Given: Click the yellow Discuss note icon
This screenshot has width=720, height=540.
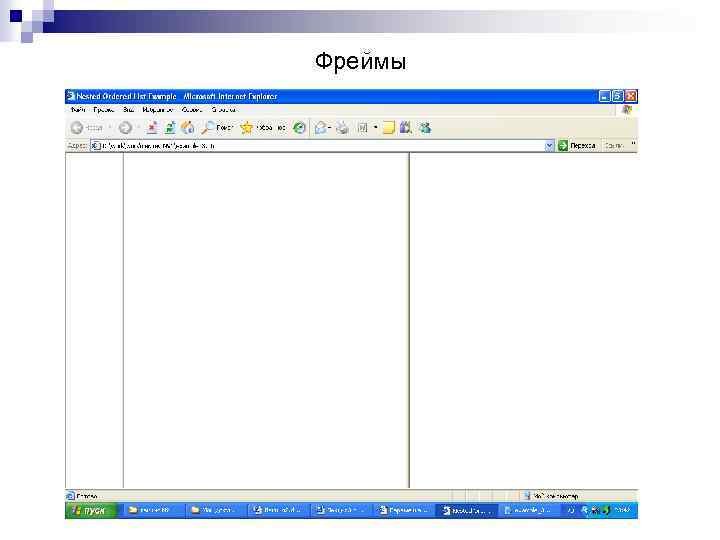Looking at the screenshot, I should (388, 128).
